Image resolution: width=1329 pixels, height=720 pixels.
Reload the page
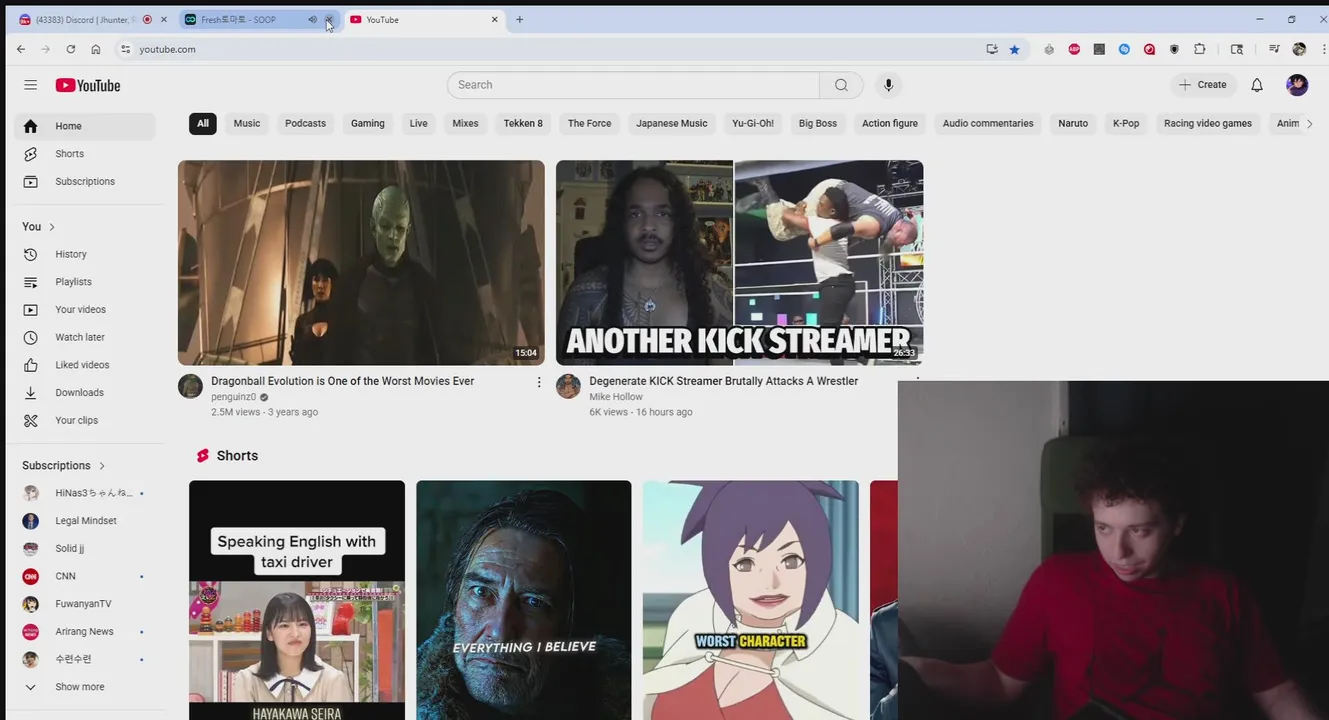click(70, 49)
